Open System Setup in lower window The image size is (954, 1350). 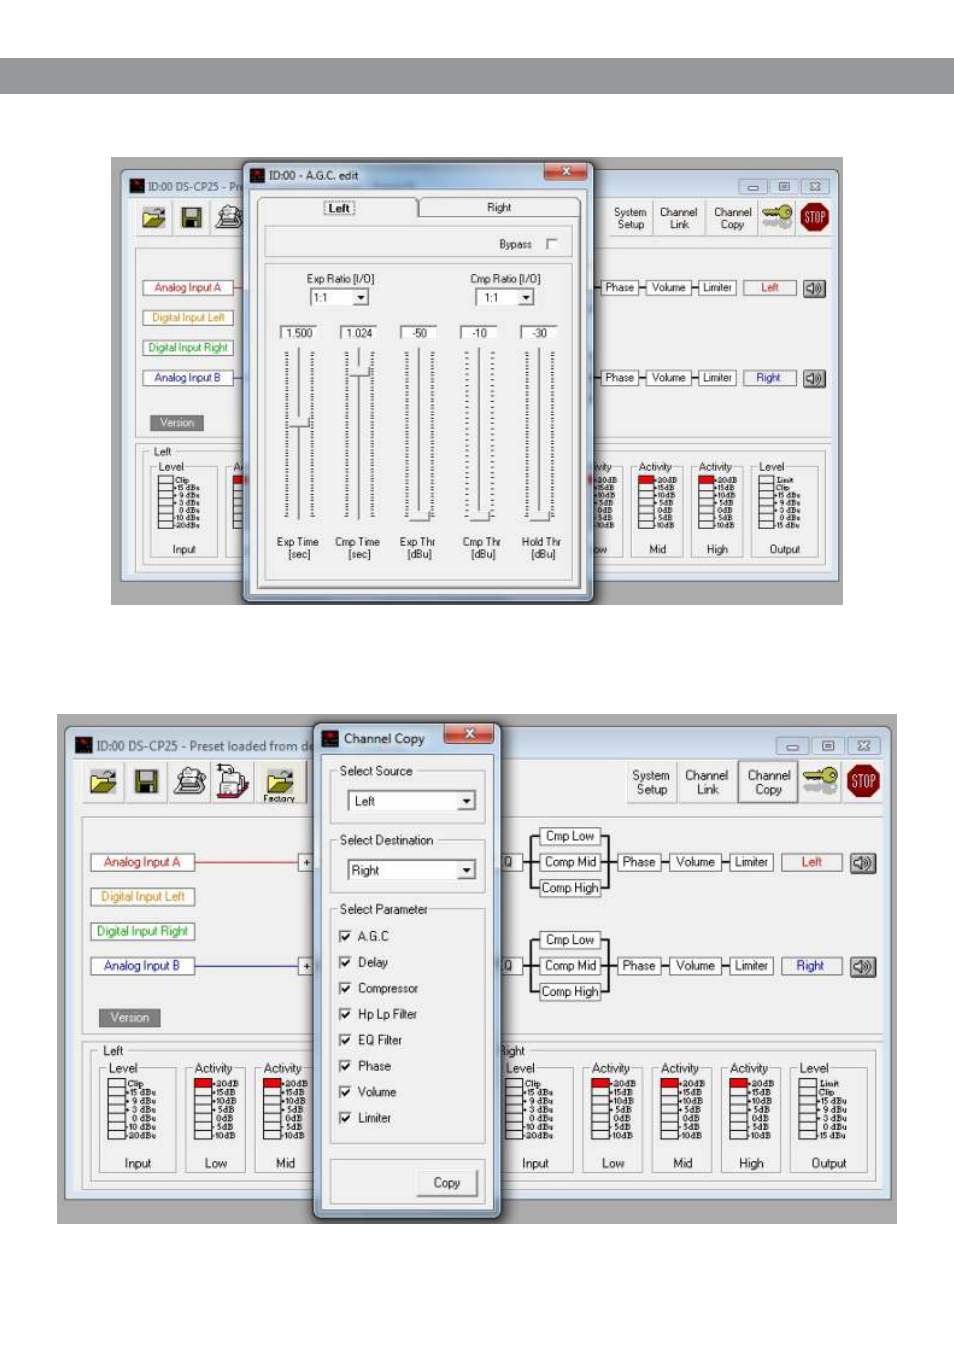point(651,782)
